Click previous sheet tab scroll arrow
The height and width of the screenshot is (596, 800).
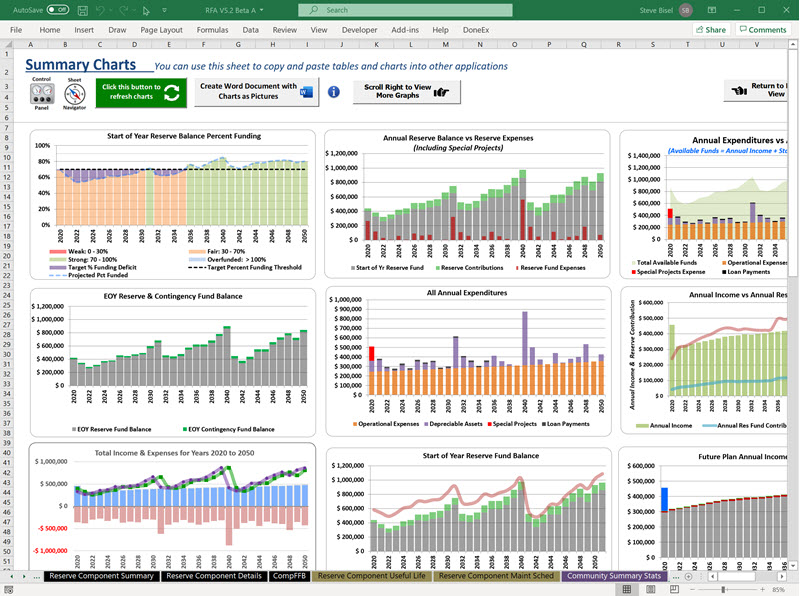pos(12,576)
